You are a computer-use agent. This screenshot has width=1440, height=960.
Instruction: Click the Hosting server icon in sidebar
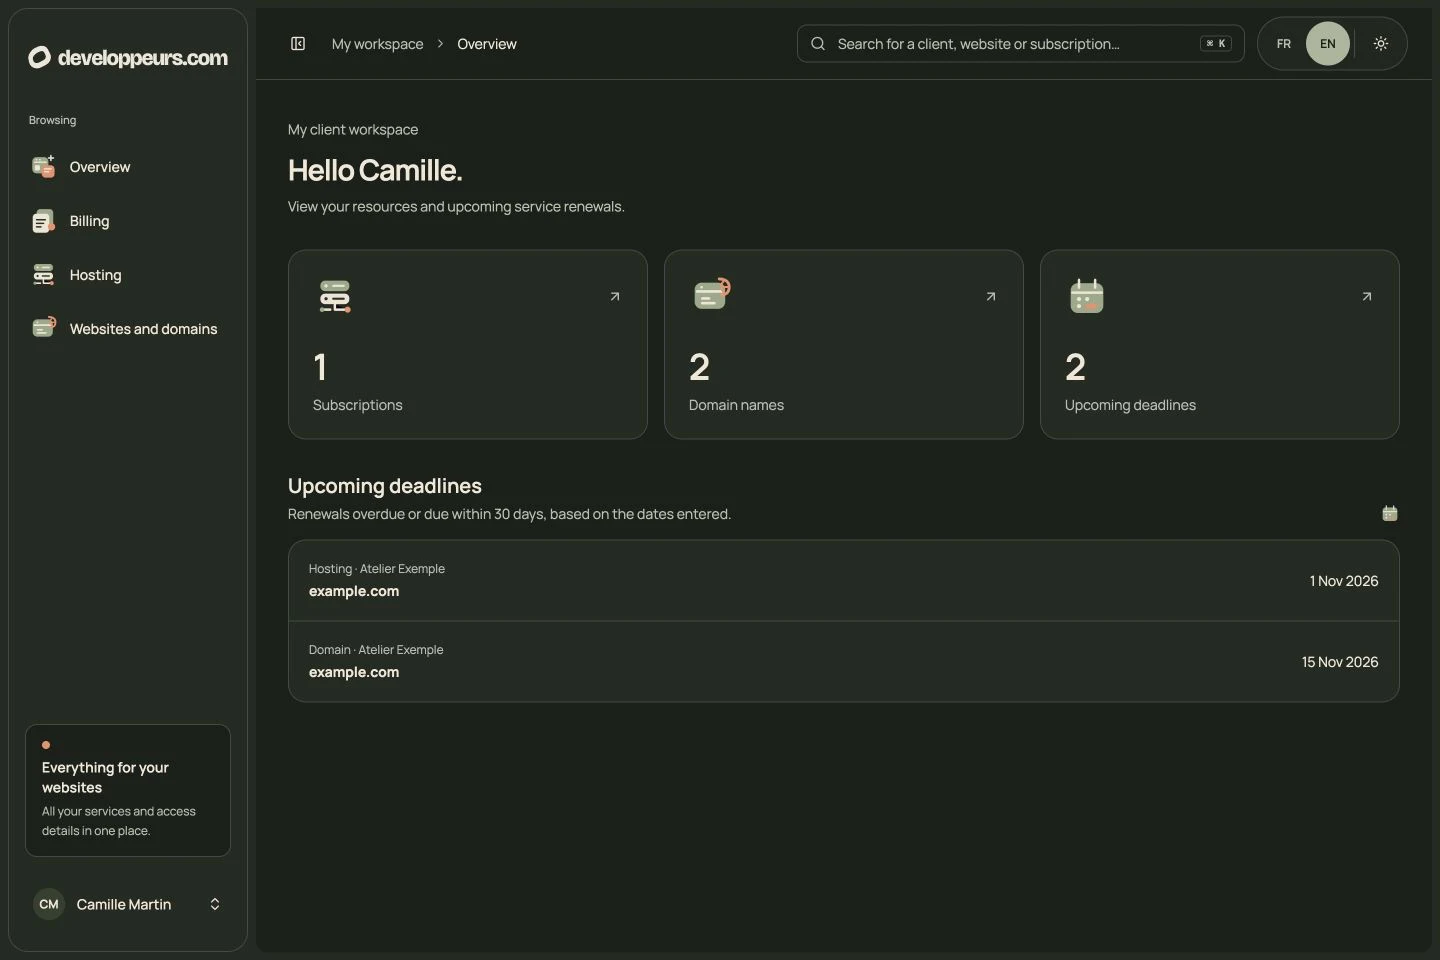pyautogui.click(x=43, y=275)
